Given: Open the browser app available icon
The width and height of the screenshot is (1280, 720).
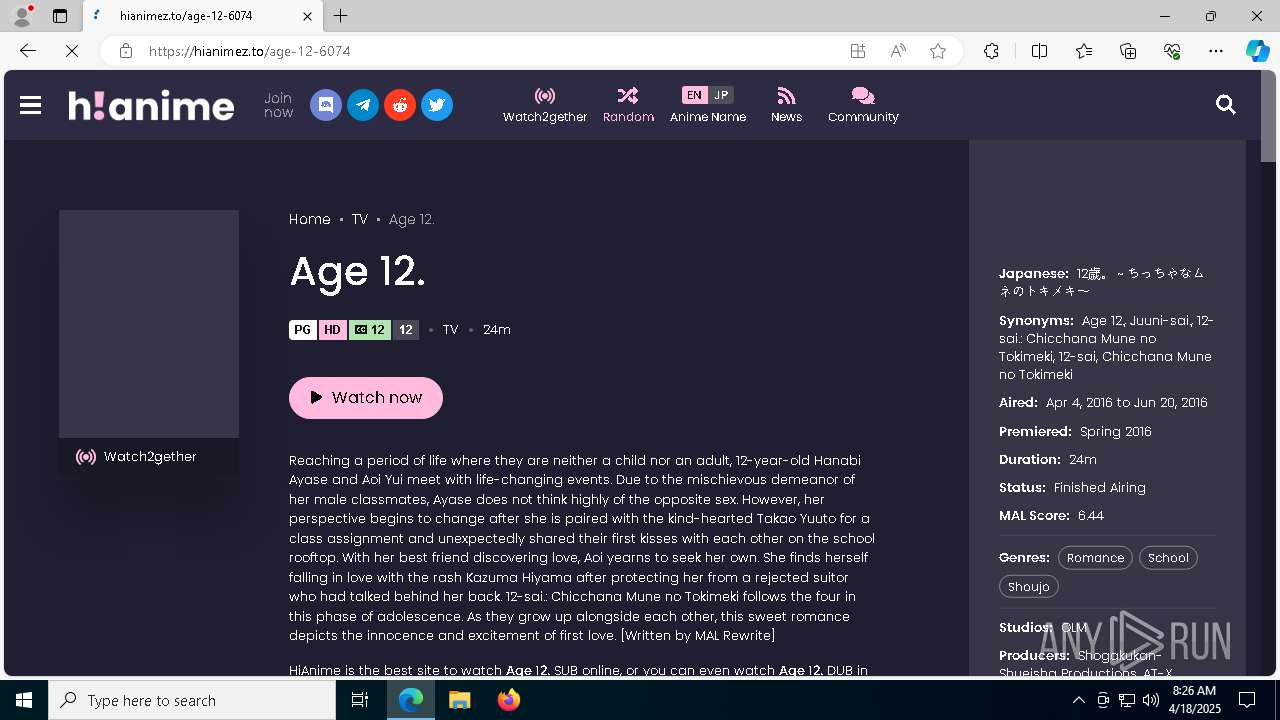Looking at the screenshot, I should click(858, 51).
